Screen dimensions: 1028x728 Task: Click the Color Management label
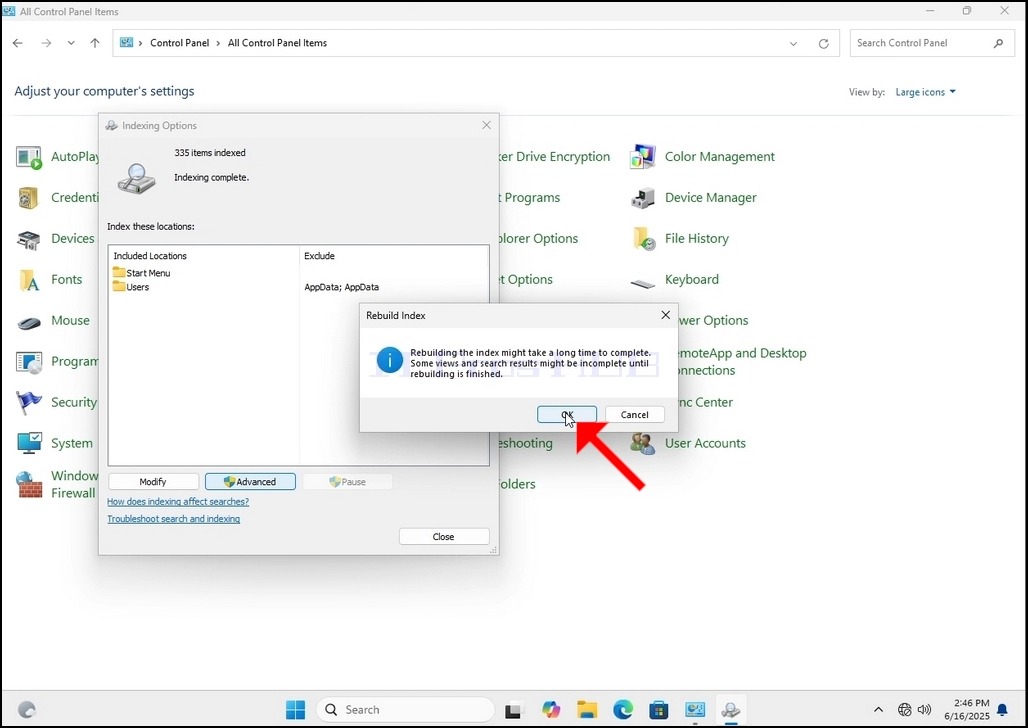pyautogui.click(x=719, y=157)
